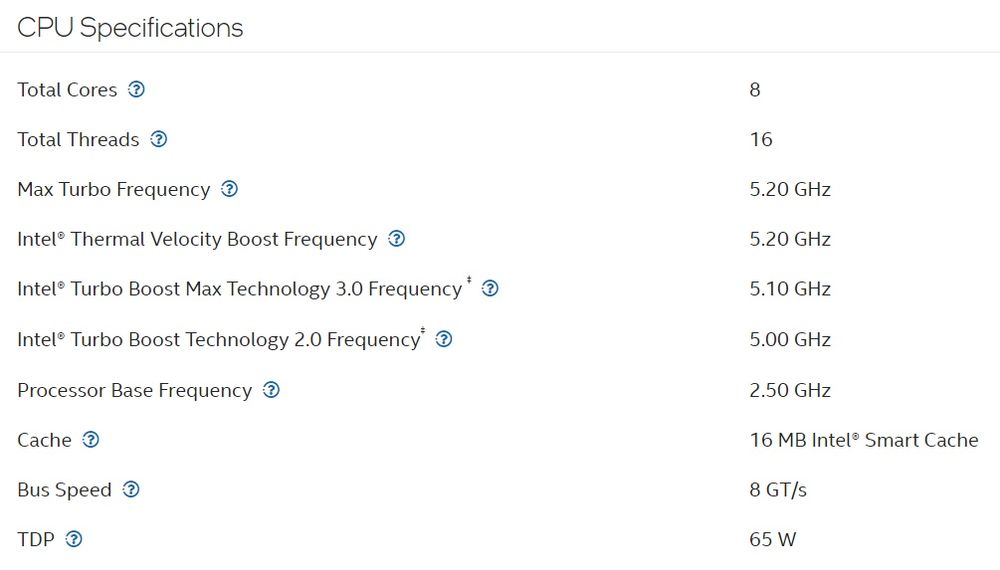The width and height of the screenshot is (1000, 570).
Task: Click the help icon beside Total Cores
Action: tap(137, 89)
